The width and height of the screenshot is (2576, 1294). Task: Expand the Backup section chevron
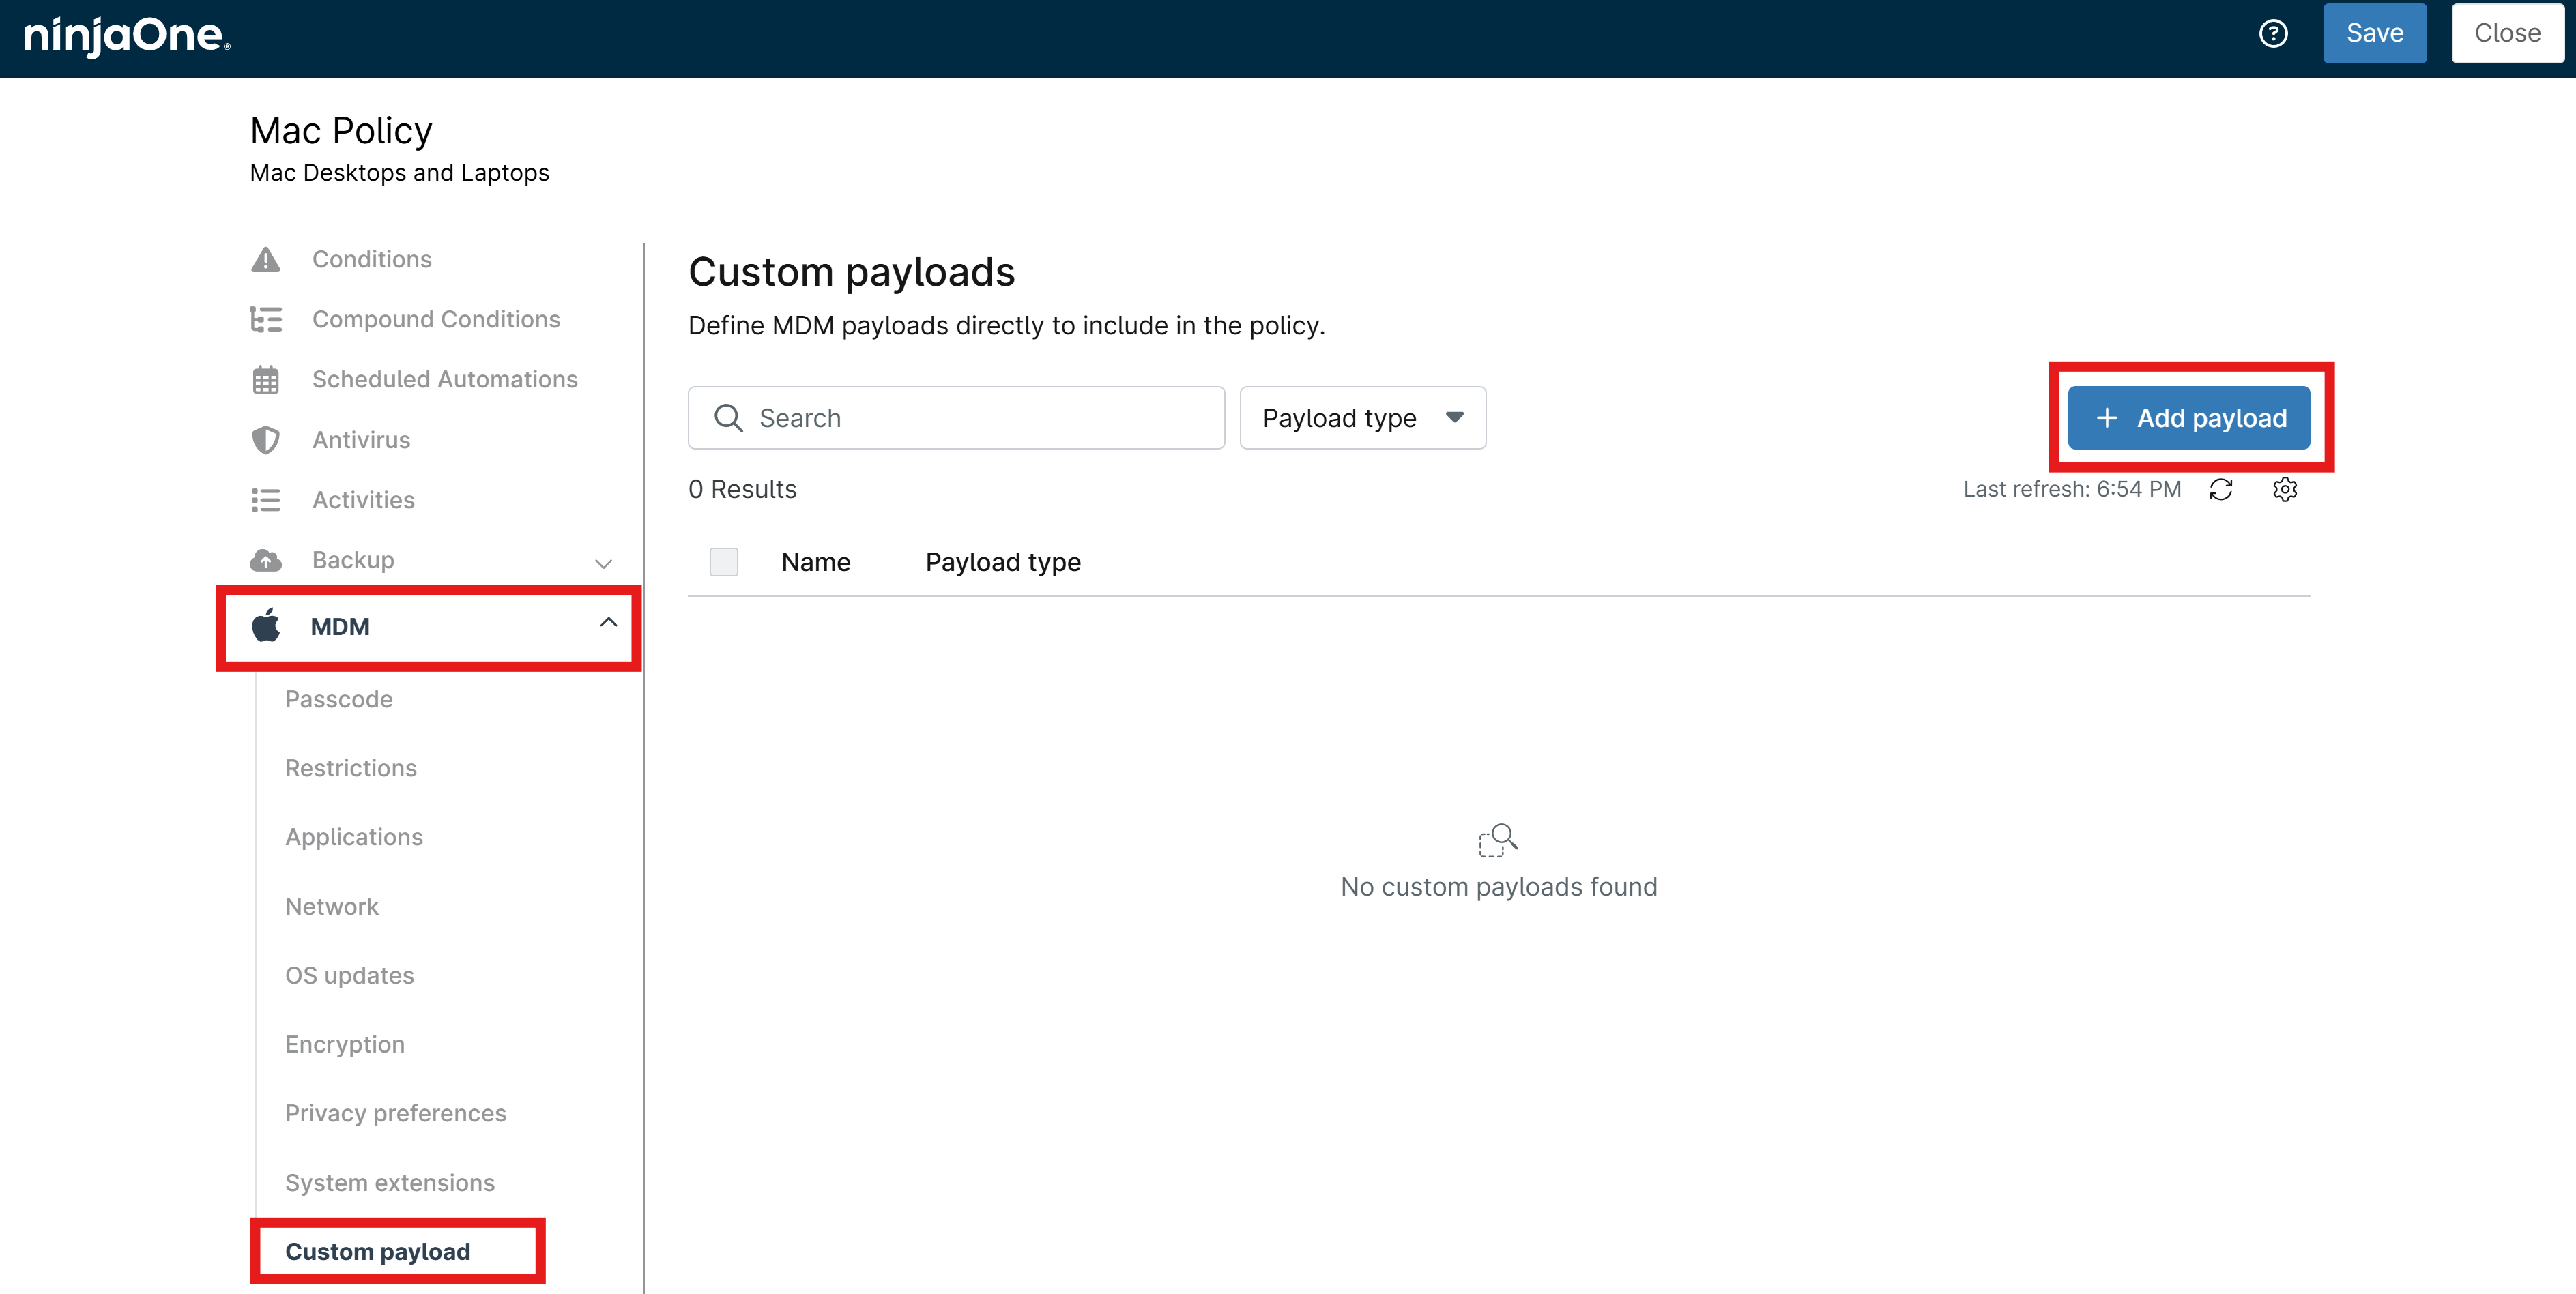coord(604,563)
